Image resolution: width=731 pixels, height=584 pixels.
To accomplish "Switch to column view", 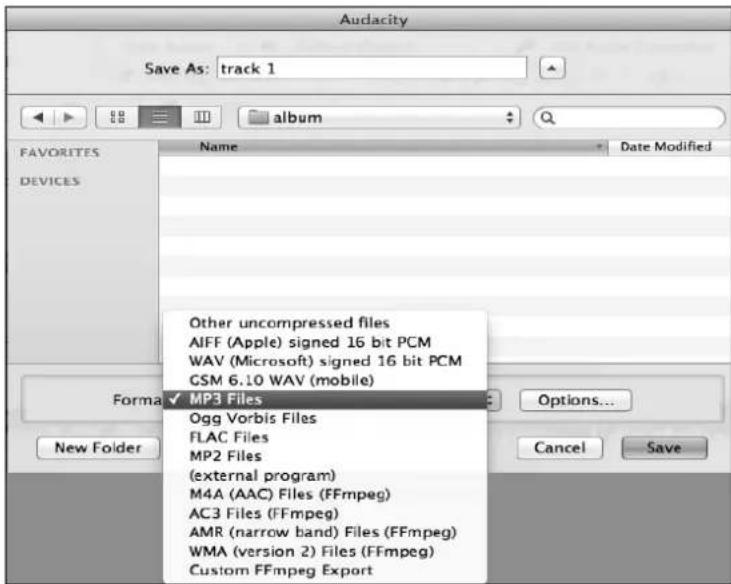I will pyautogui.click(x=201, y=117).
